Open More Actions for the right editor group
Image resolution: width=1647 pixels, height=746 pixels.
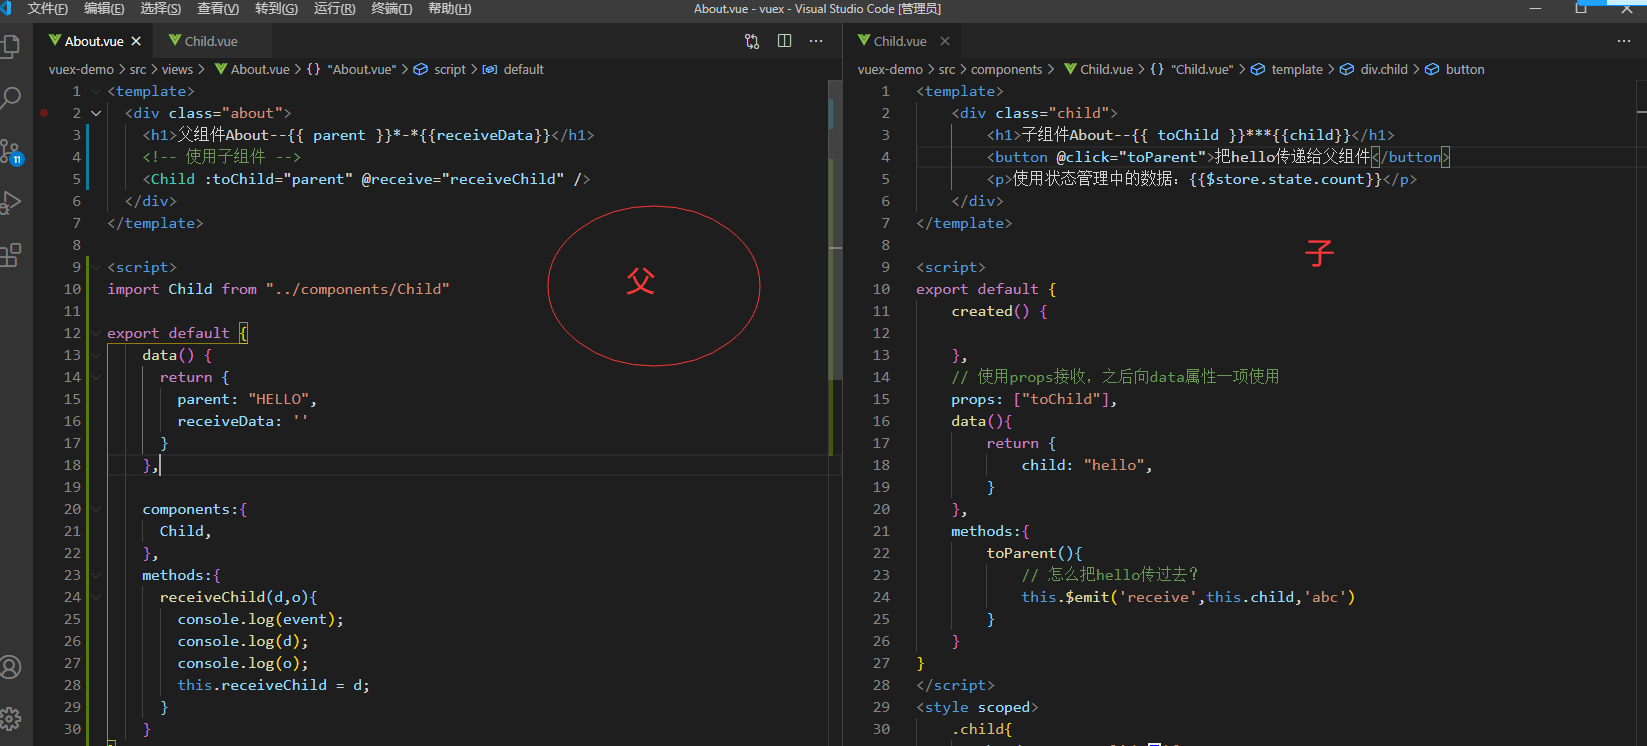click(1624, 41)
